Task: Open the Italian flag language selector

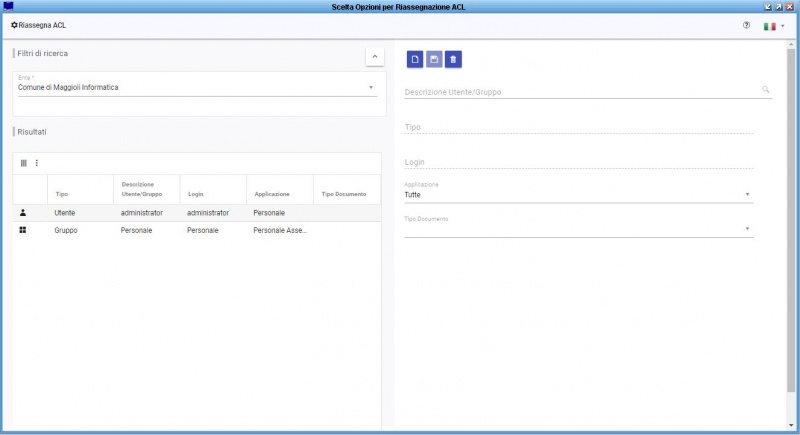Action: pos(773,26)
